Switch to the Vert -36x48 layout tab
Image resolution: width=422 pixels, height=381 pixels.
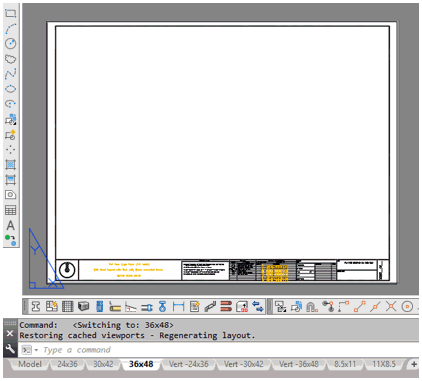[x=299, y=364]
